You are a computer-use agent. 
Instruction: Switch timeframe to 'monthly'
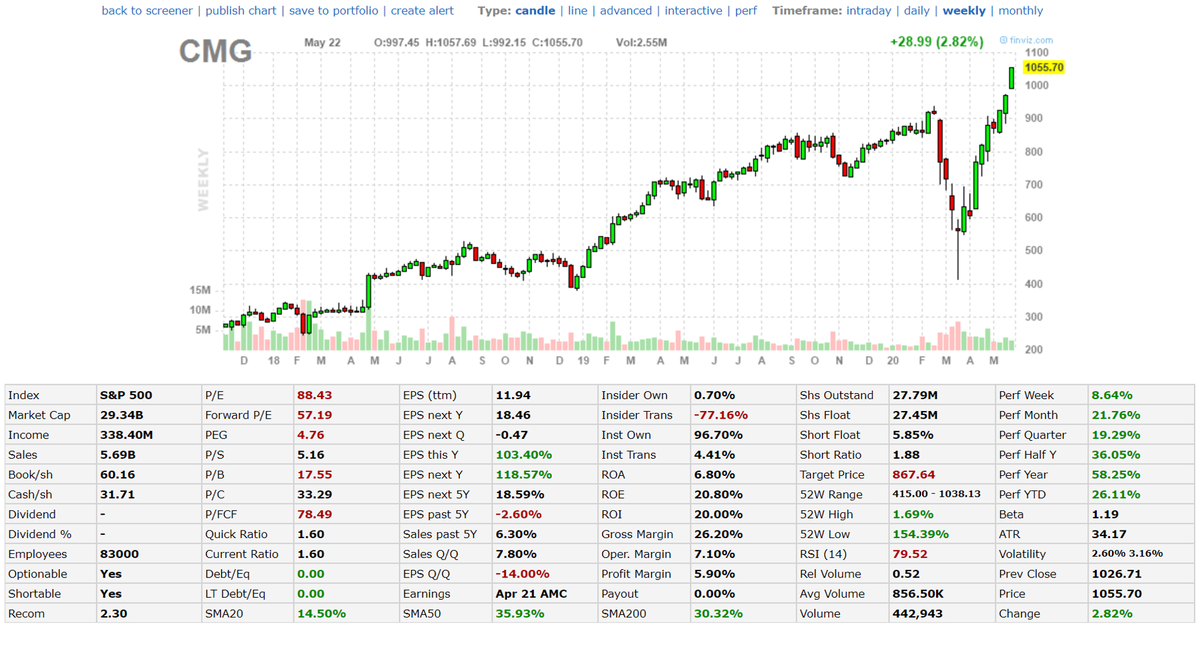[1020, 11]
